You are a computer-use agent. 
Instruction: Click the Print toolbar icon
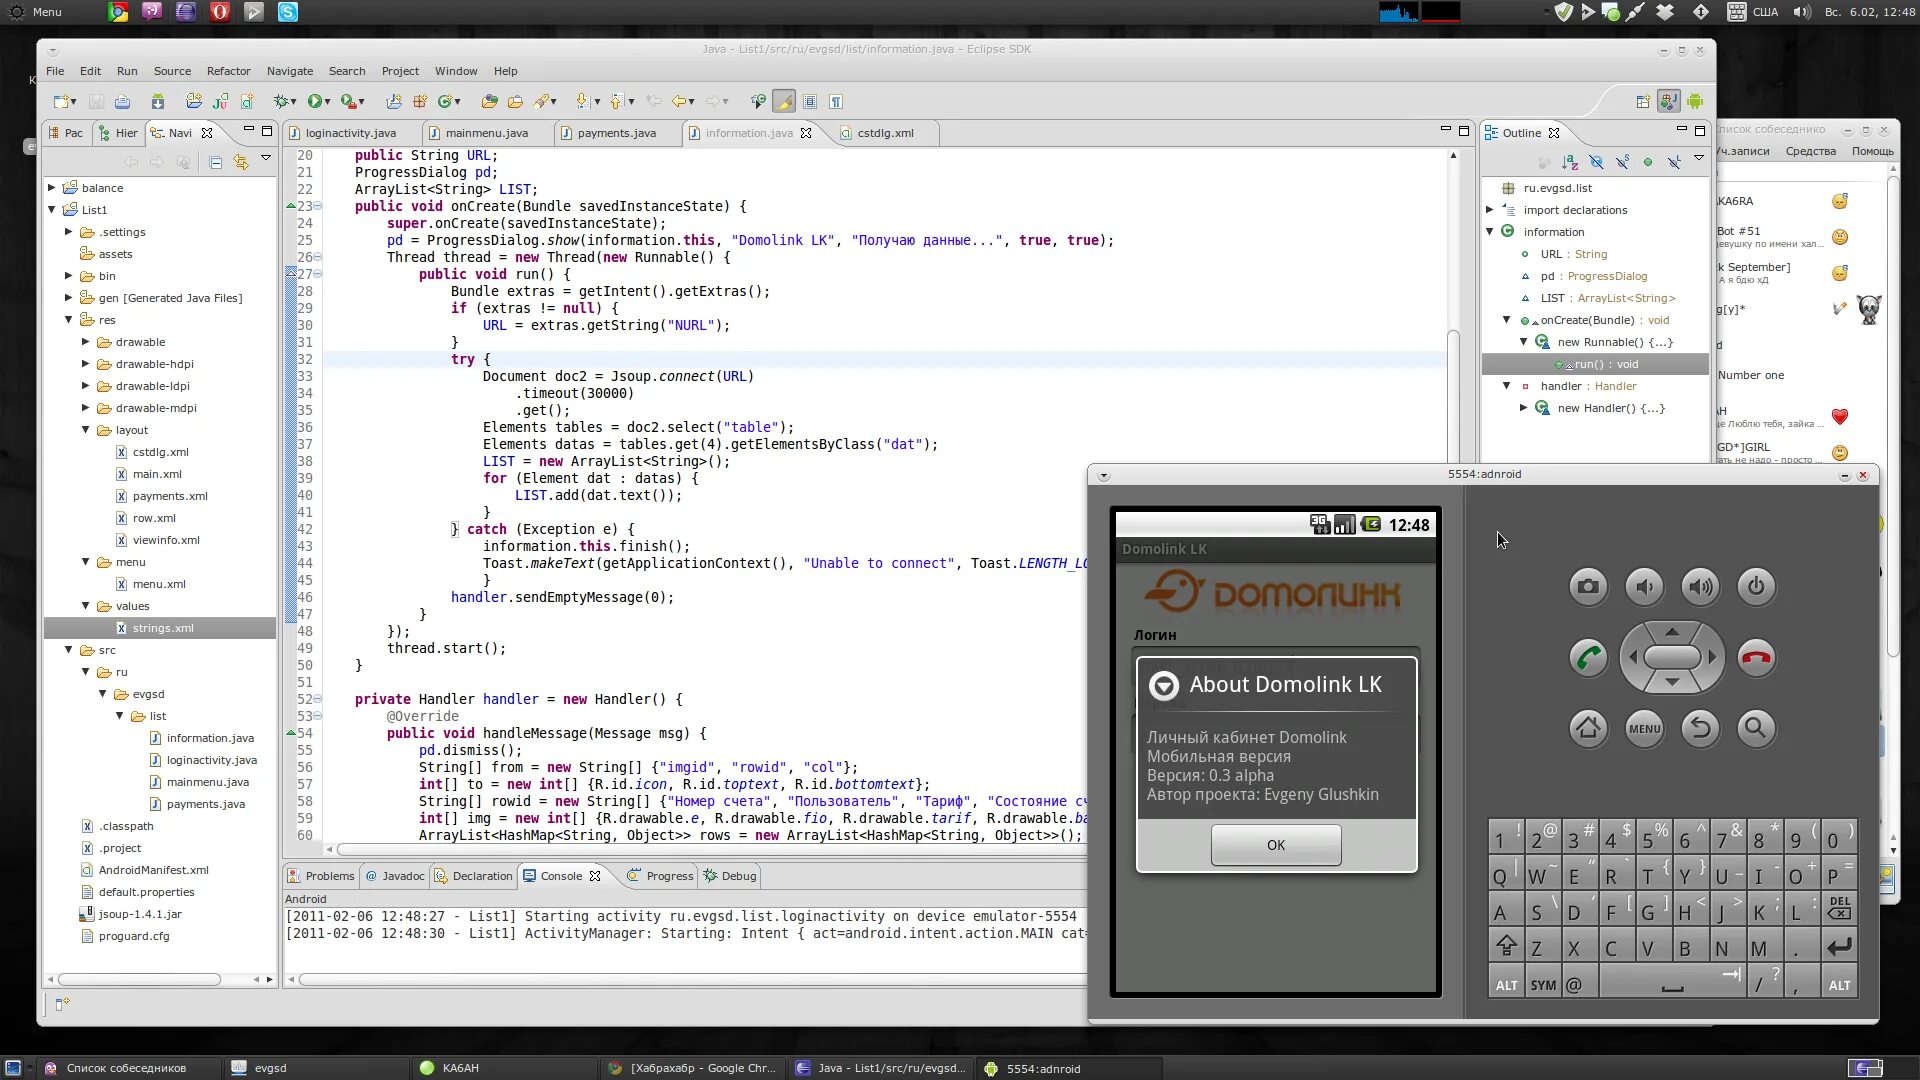point(122,102)
